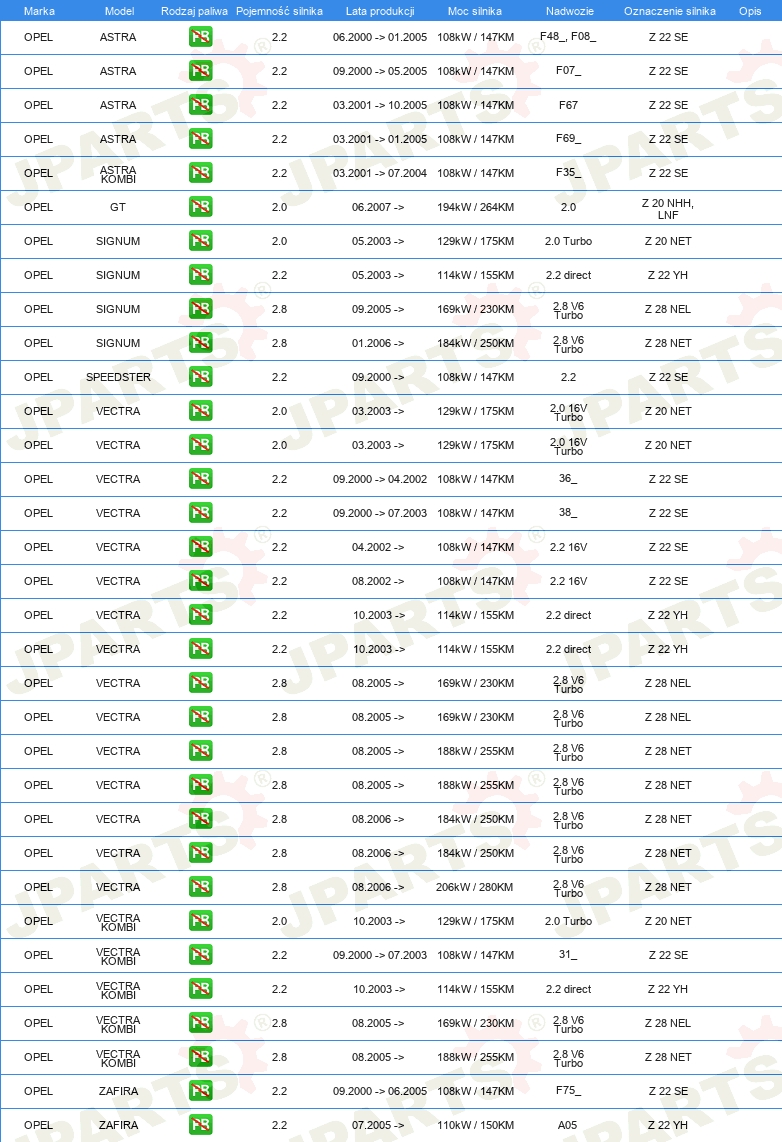The height and width of the screenshot is (1142, 782).
Task: Click the fuel icon in the VECTRA 36_ row
Action: (200, 479)
